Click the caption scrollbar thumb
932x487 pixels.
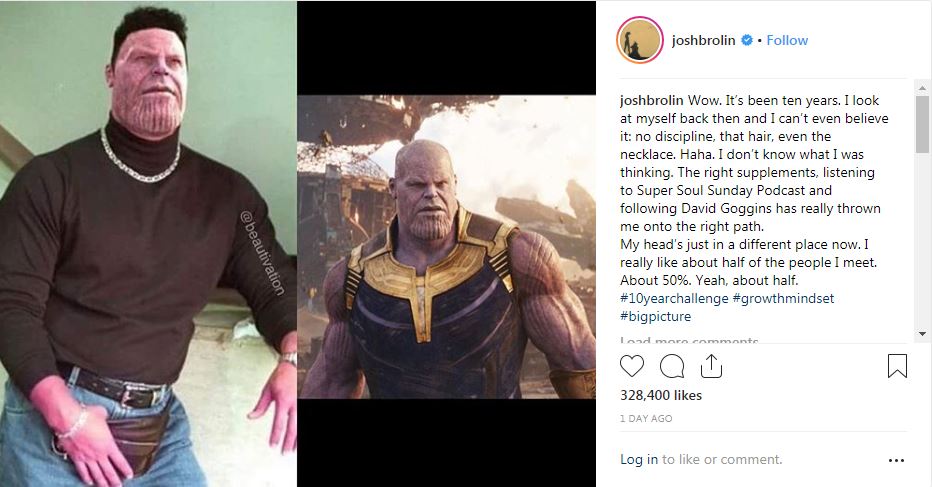click(x=922, y=124)
